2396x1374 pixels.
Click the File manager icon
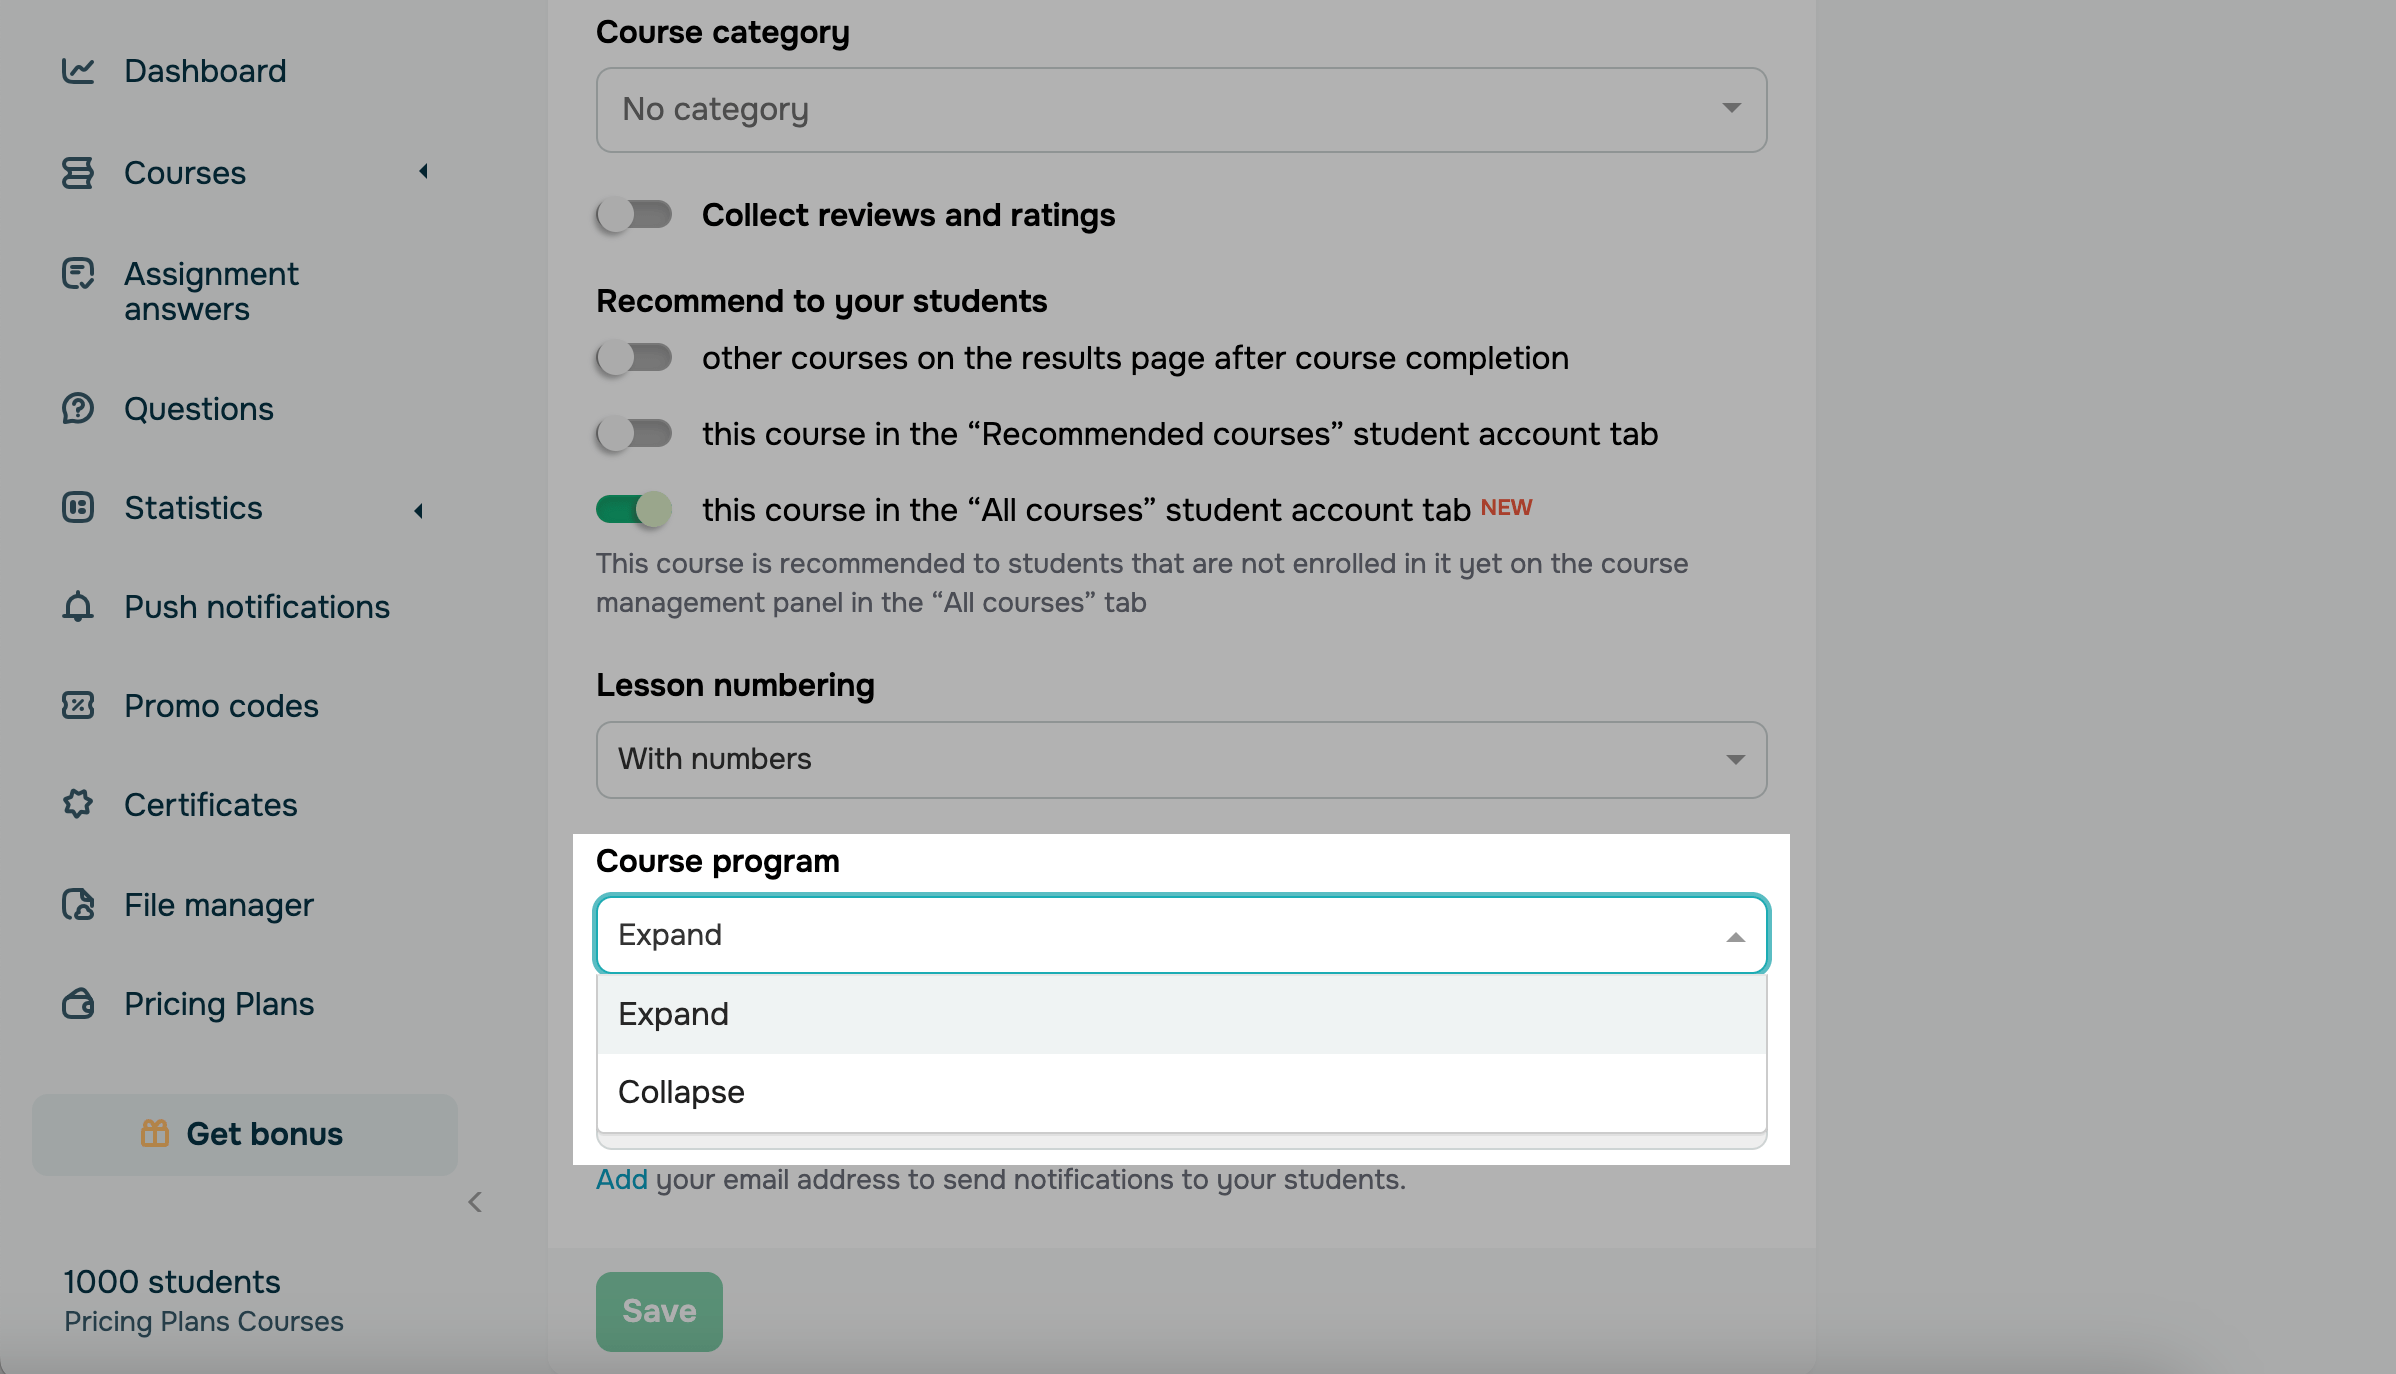tap(78, 904)
